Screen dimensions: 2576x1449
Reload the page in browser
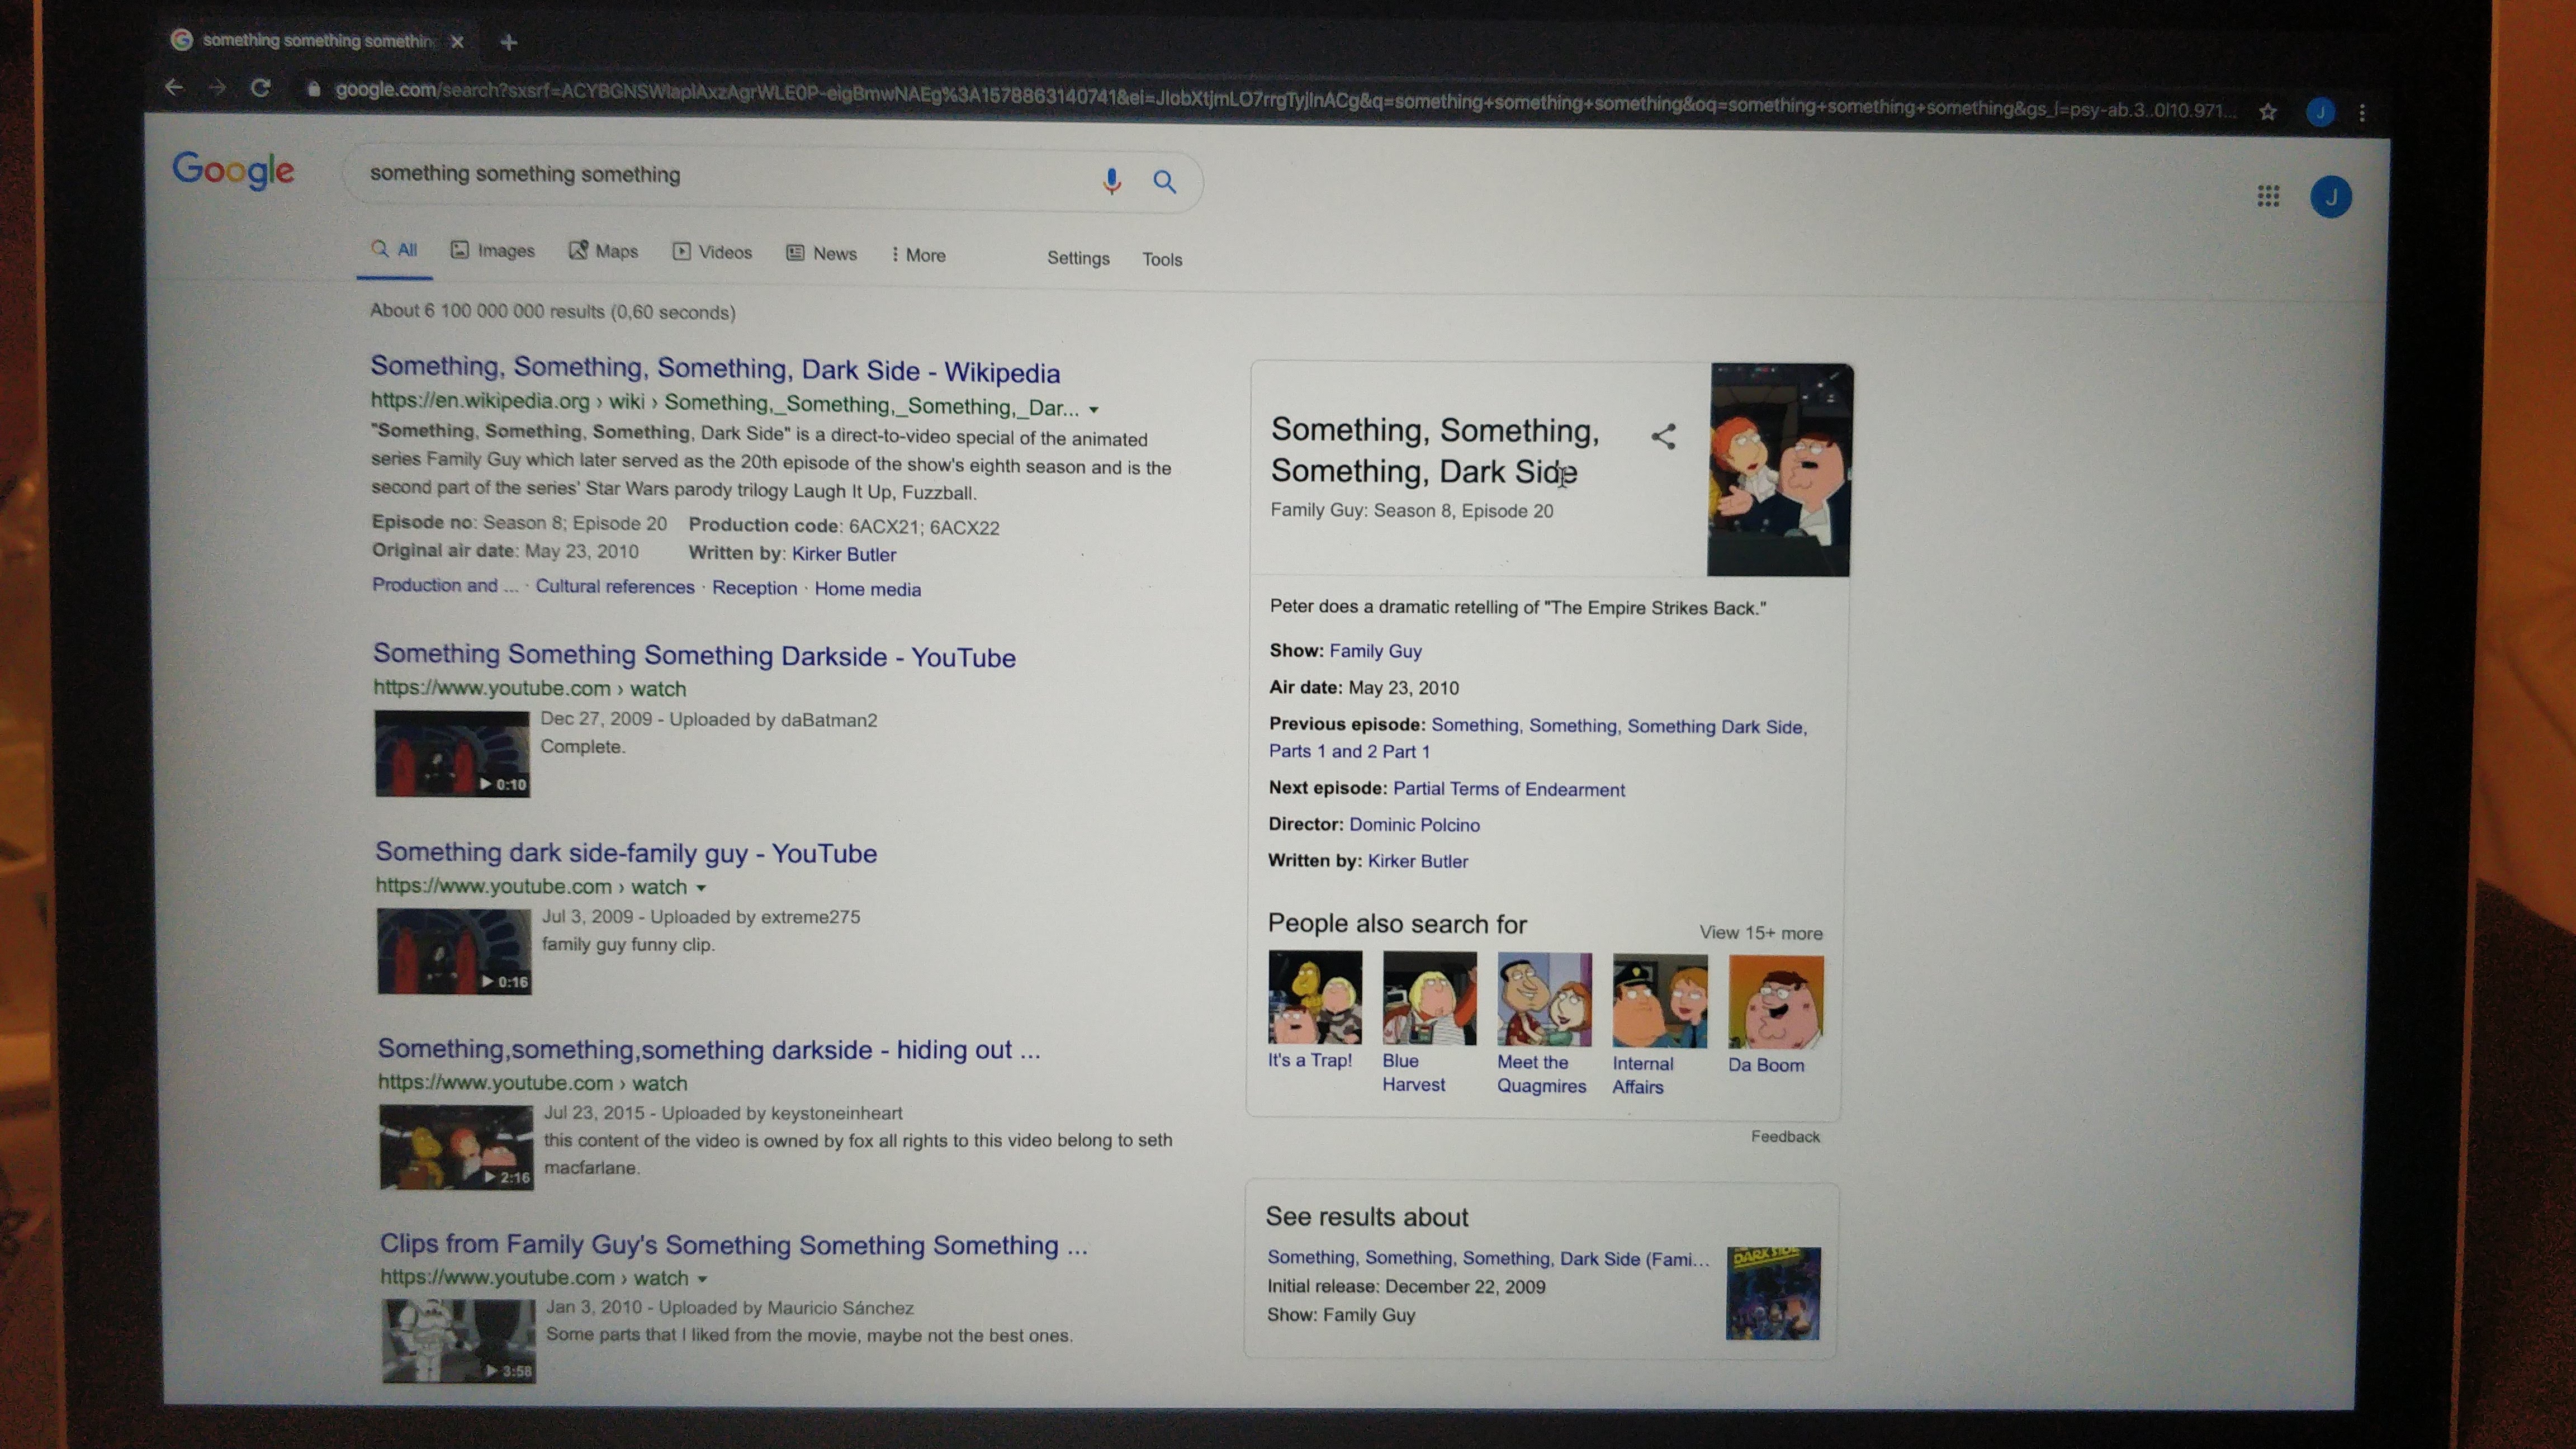click(261, 88)
